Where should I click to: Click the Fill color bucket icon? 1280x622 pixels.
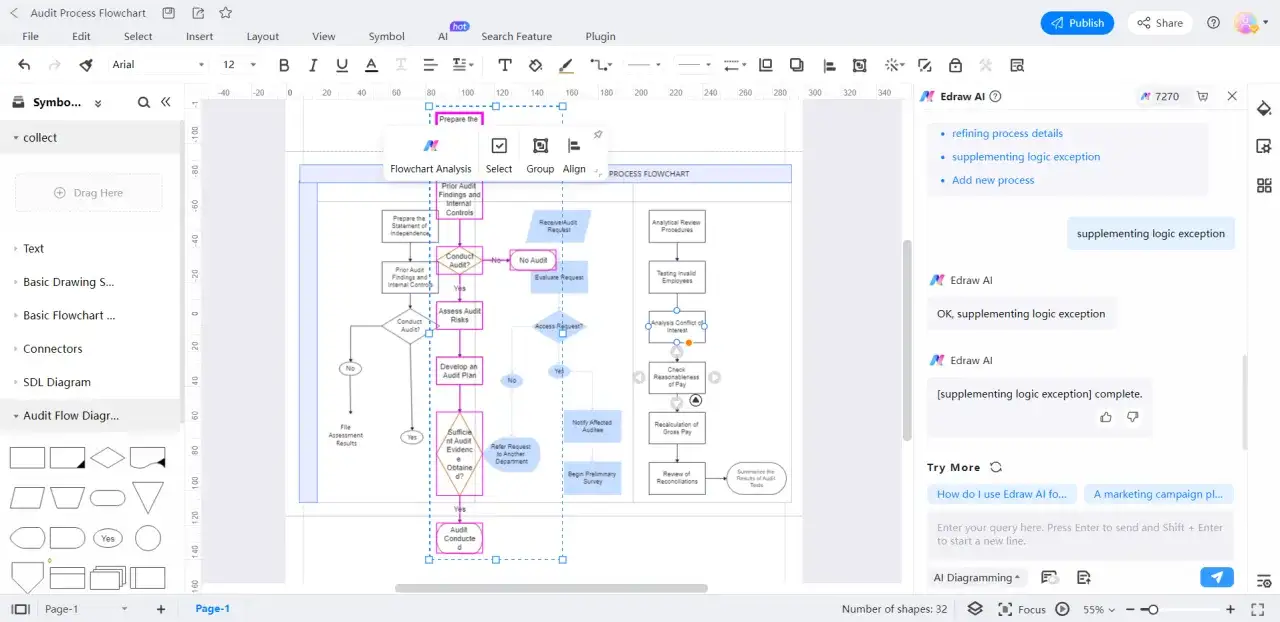[535, 65]
